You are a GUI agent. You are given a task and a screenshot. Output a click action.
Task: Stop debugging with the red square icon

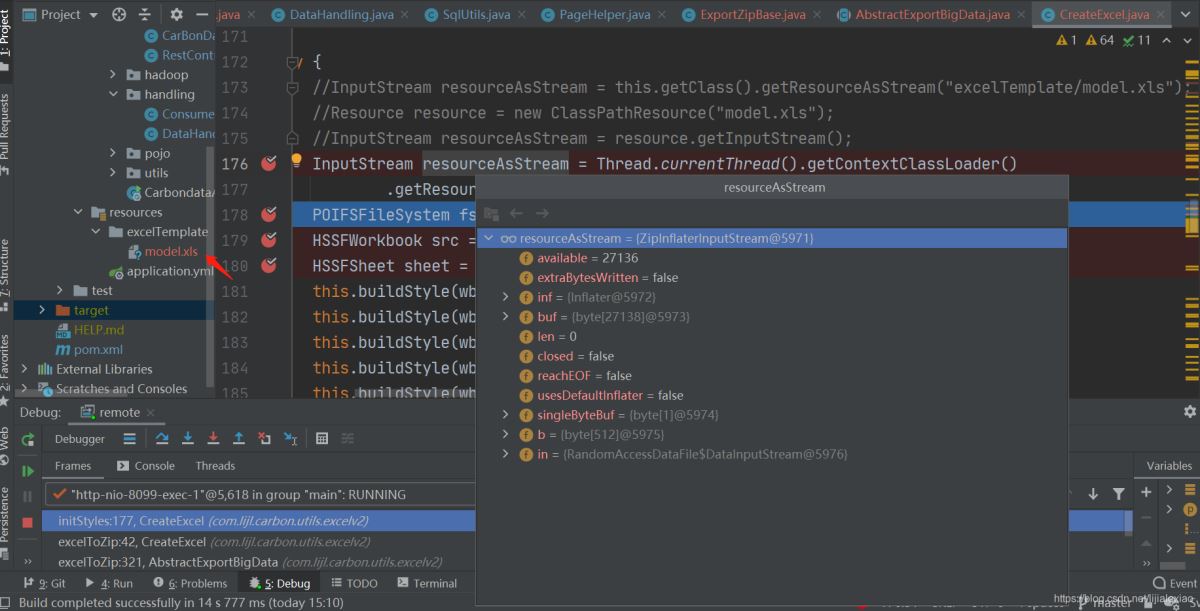(x=28, y=522)
